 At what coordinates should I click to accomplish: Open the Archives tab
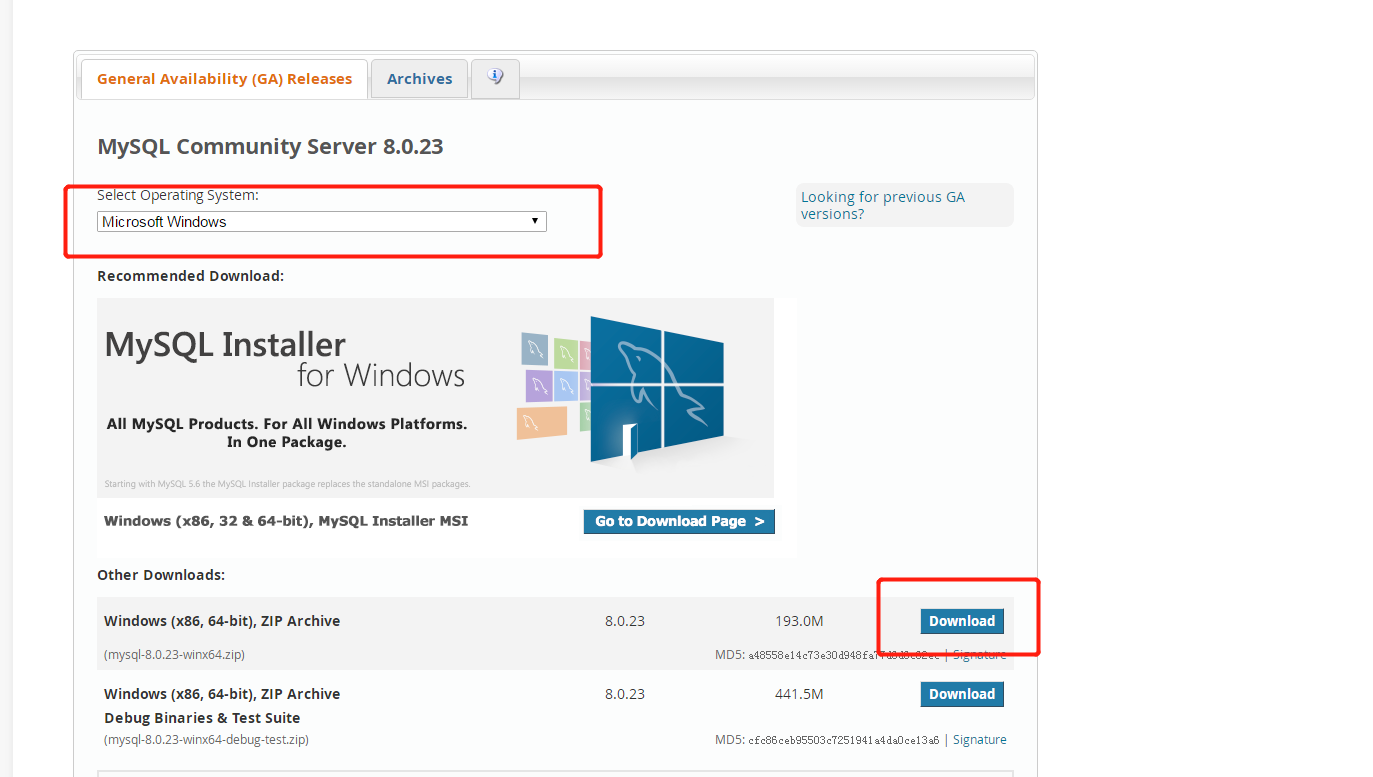coord(419,79)
